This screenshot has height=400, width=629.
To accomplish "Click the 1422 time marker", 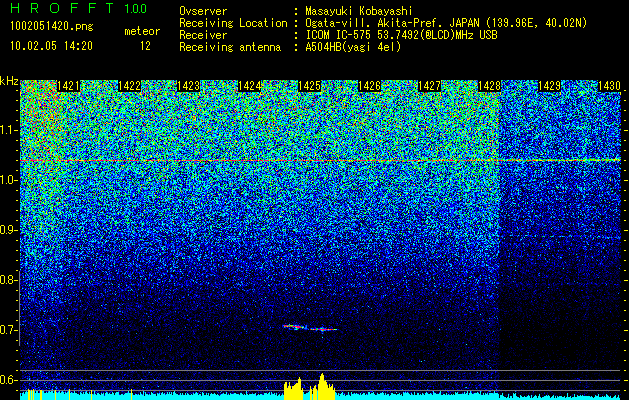I will click(x=129, y=86).
